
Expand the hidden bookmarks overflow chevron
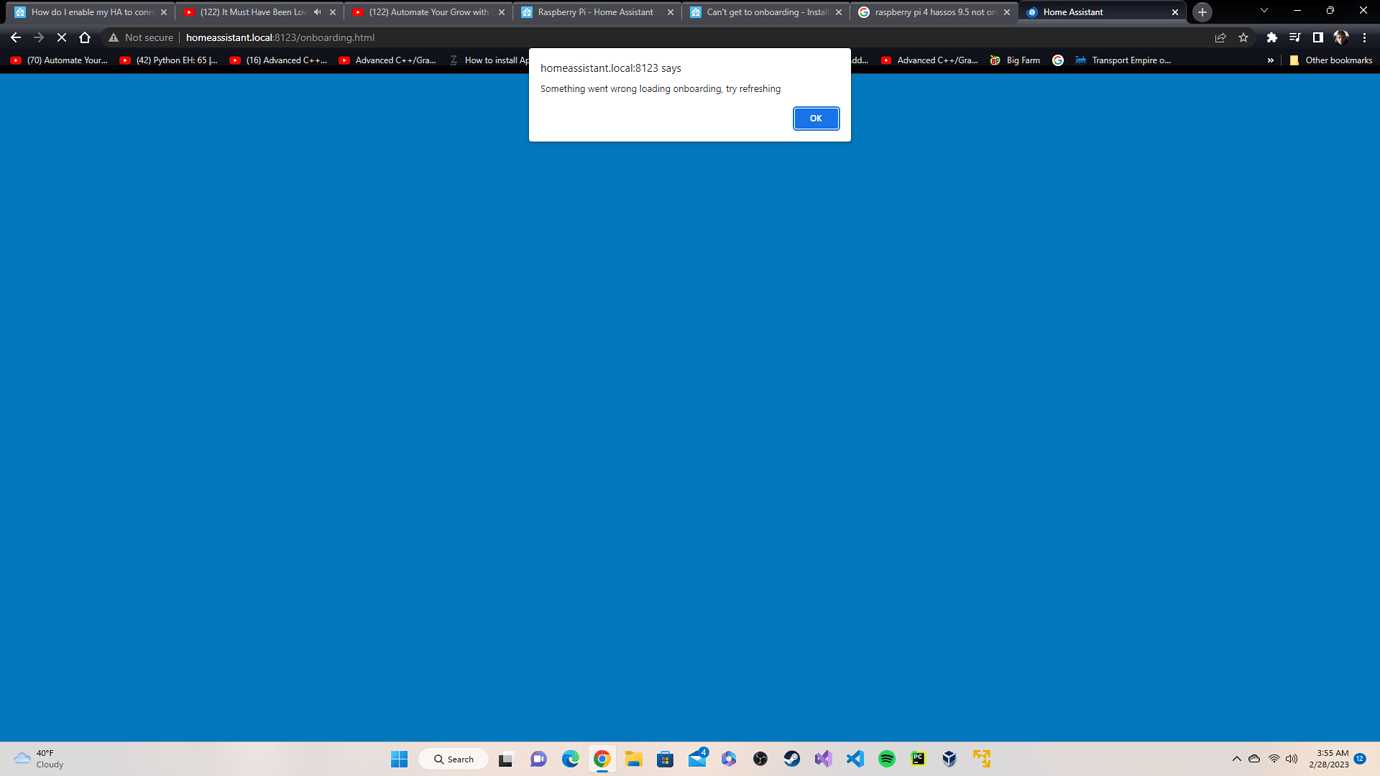[x=1270, y=60]
